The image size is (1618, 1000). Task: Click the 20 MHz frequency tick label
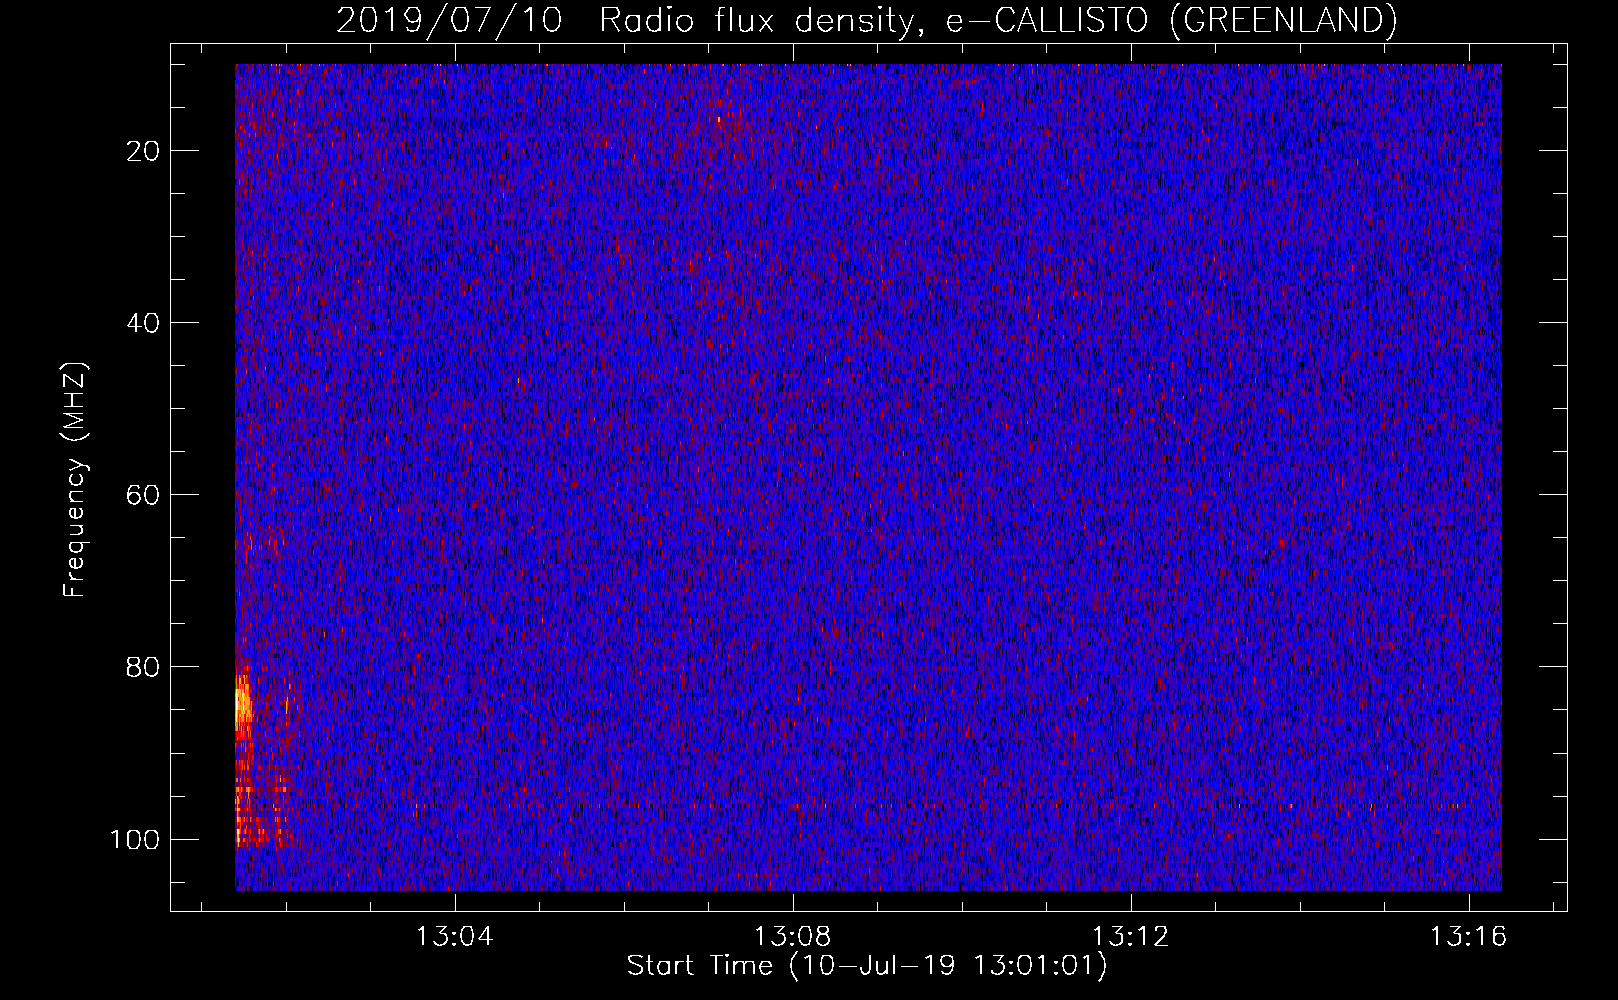click(144, 151)
